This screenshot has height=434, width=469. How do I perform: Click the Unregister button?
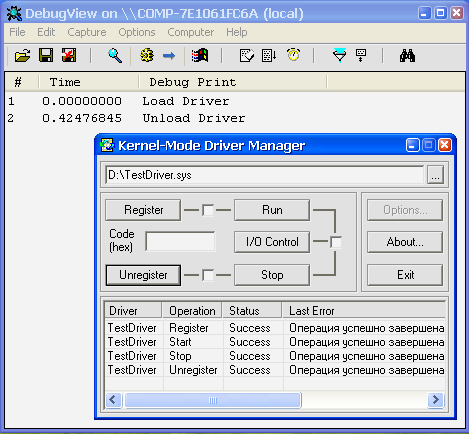[143, 275]
